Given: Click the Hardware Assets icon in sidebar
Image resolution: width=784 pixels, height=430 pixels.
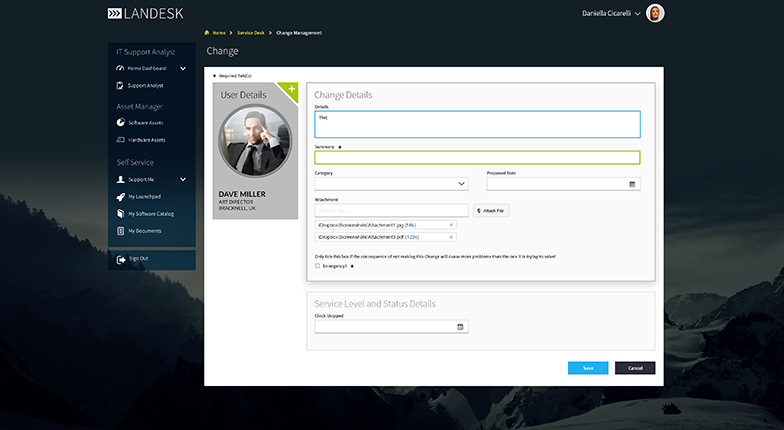Looking at the screenshot, I should (119, 140).
